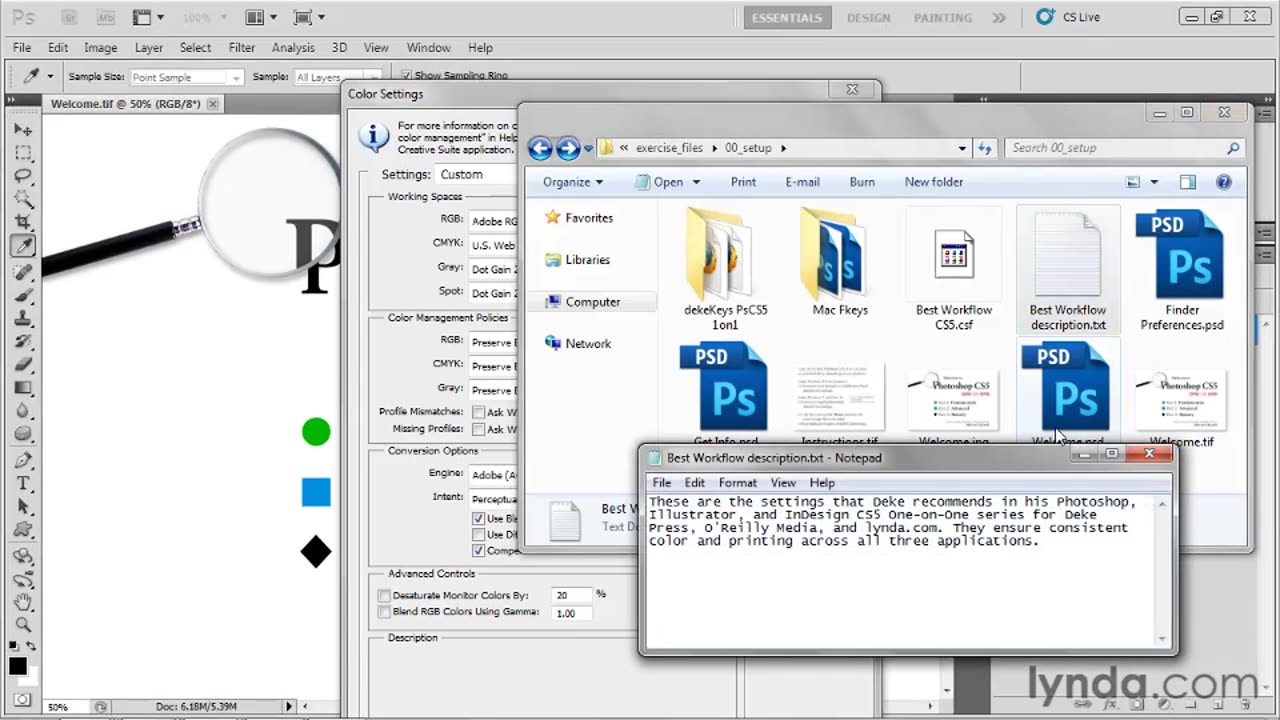Toggle the Explorer preview pane
This screenshot has height=720, width=1280.
[x=1188, y=182]
